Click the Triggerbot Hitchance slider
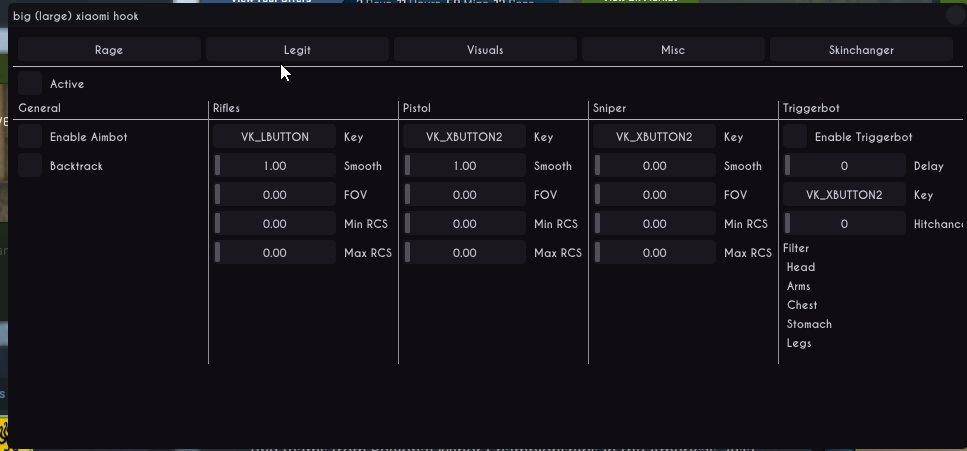 [844, 223]
